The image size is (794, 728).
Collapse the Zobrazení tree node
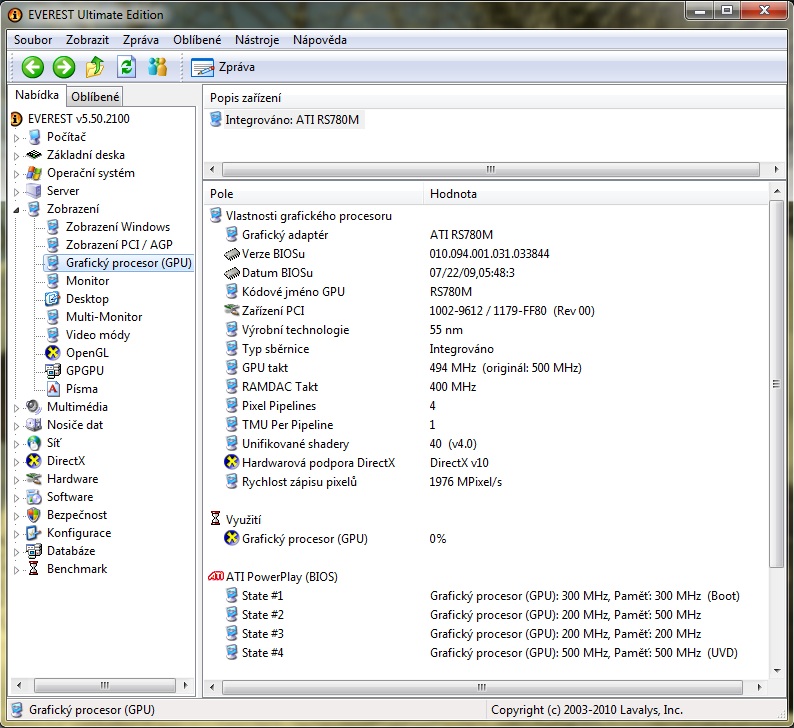(16, 210)
